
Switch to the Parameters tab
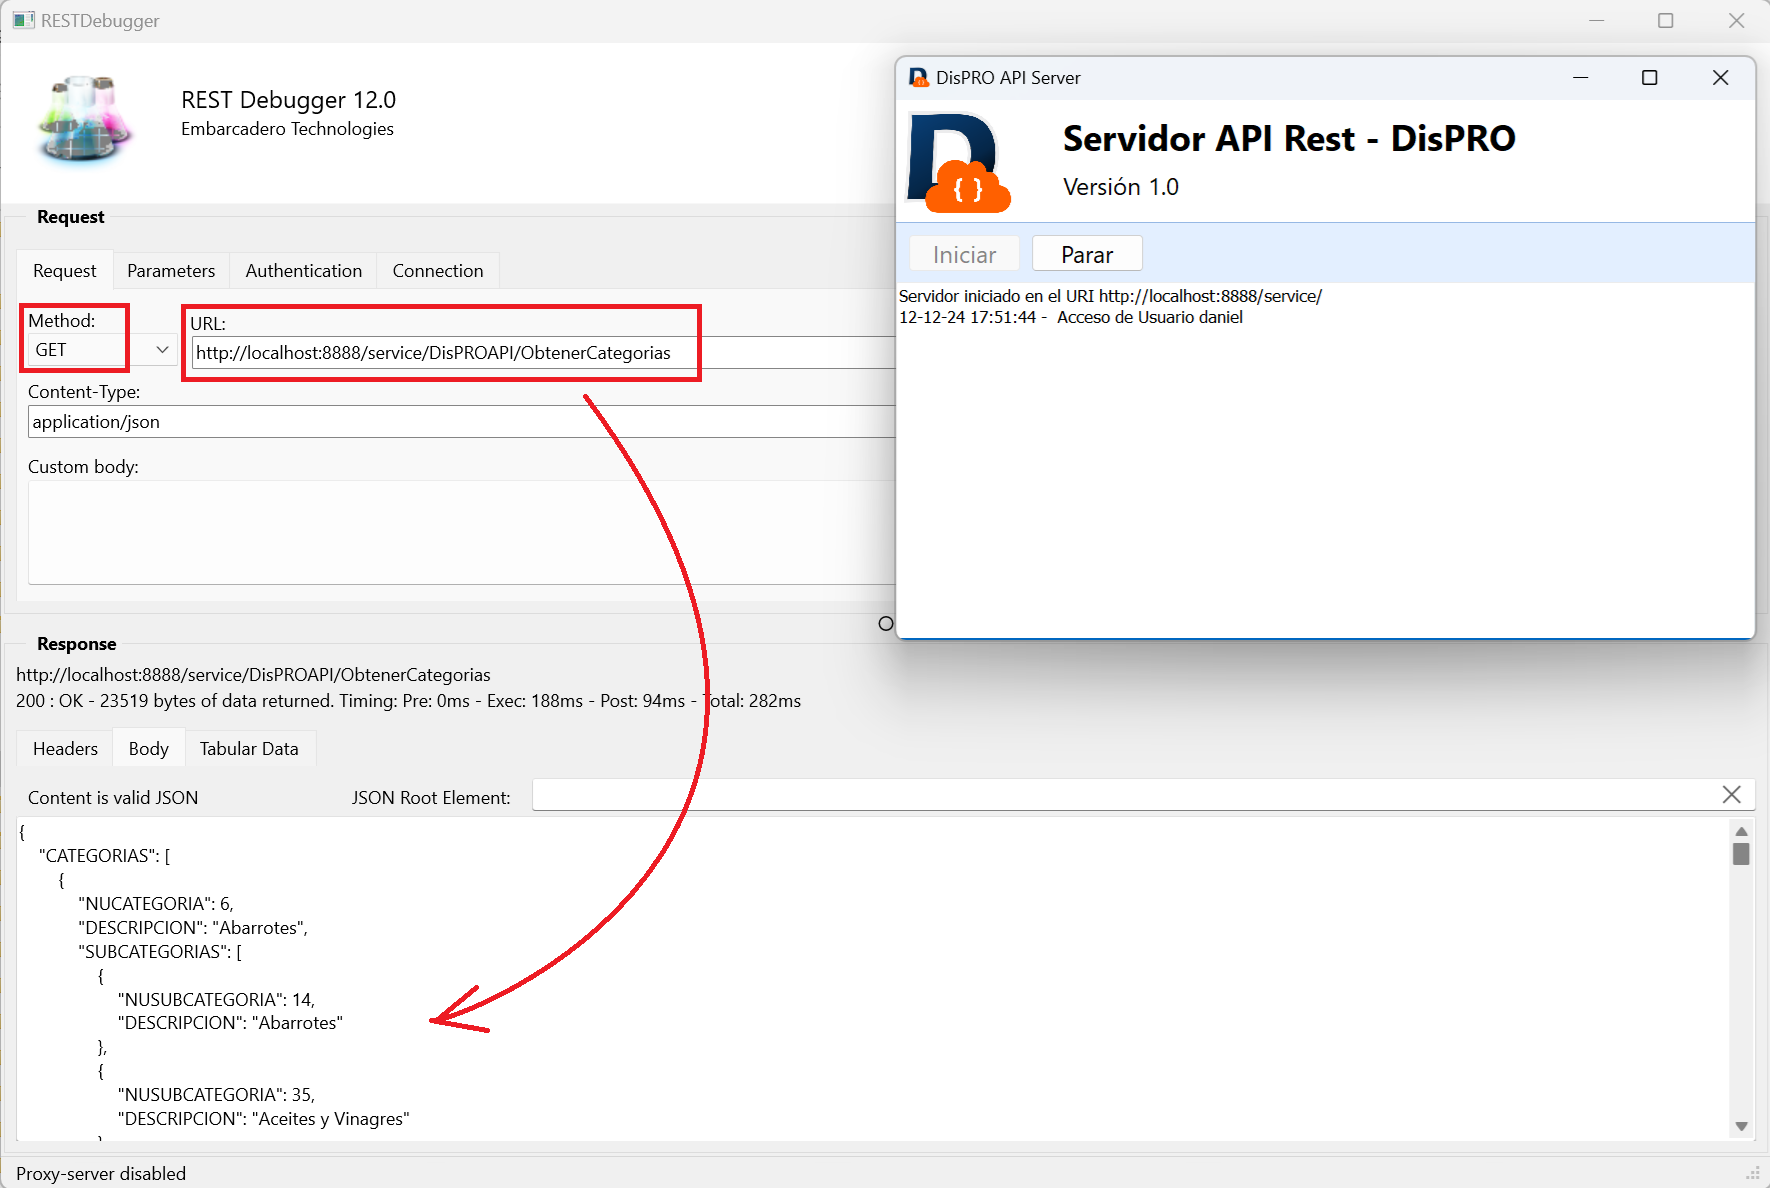[x=171, y=271]
